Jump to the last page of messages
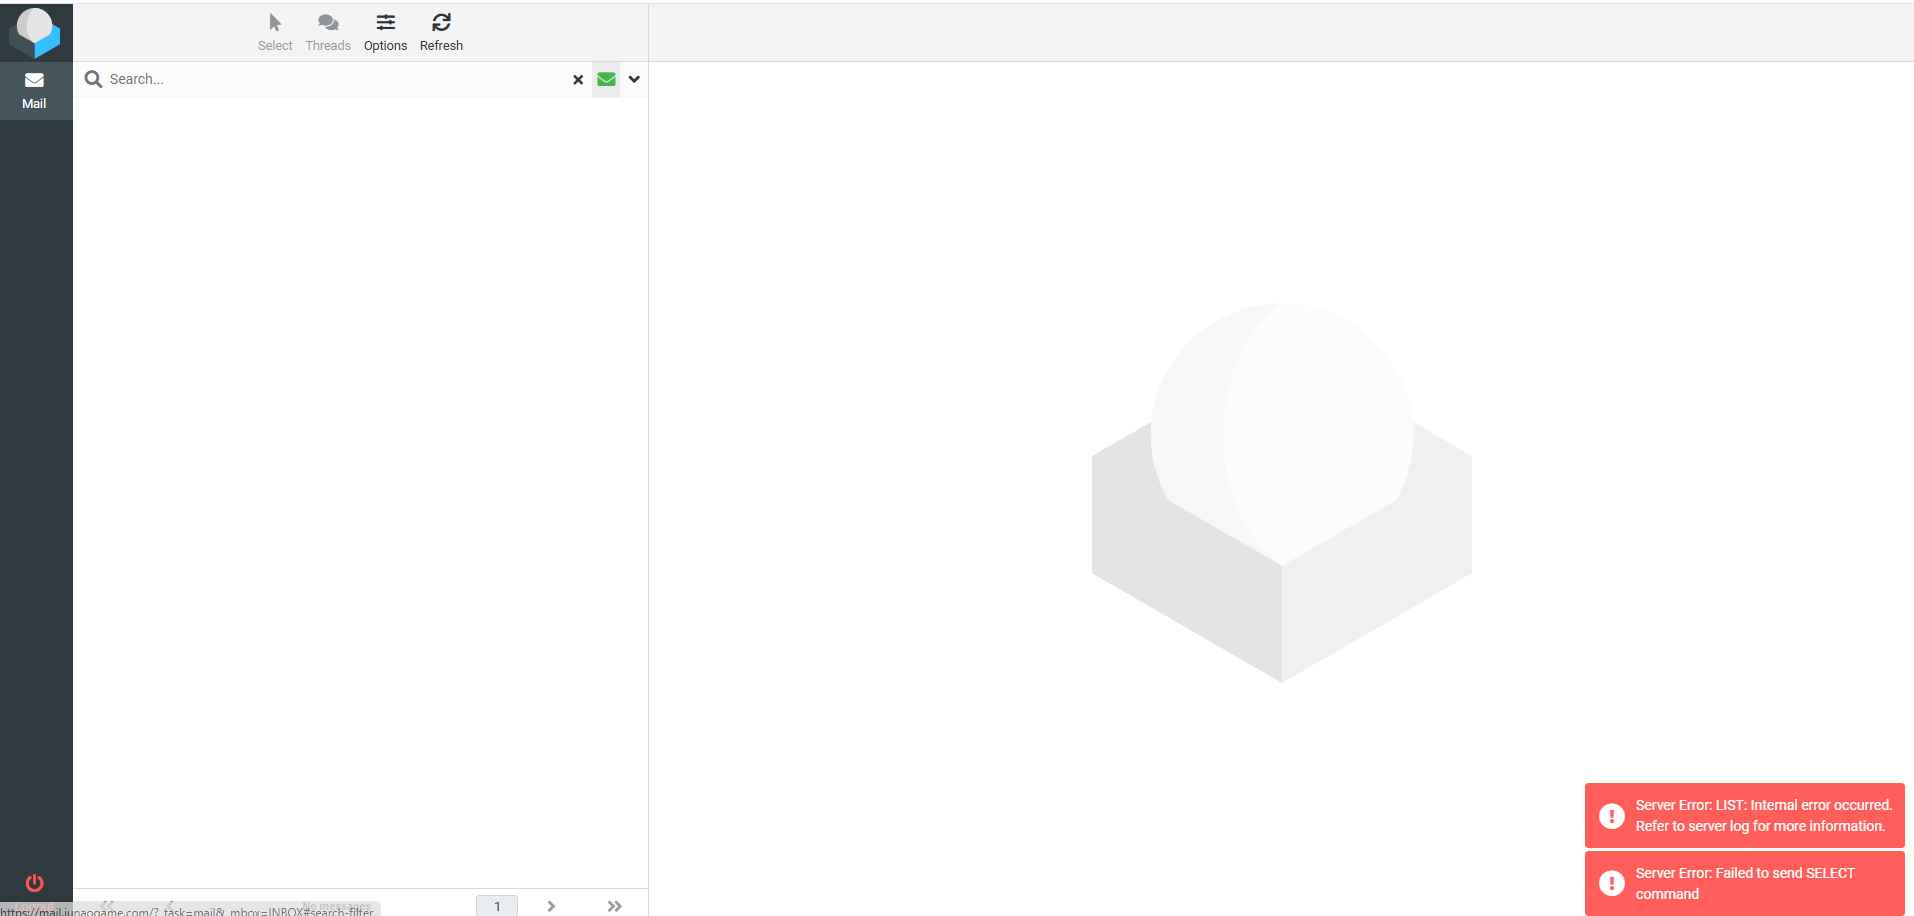 pyautogui.click(x=614, y=906)
